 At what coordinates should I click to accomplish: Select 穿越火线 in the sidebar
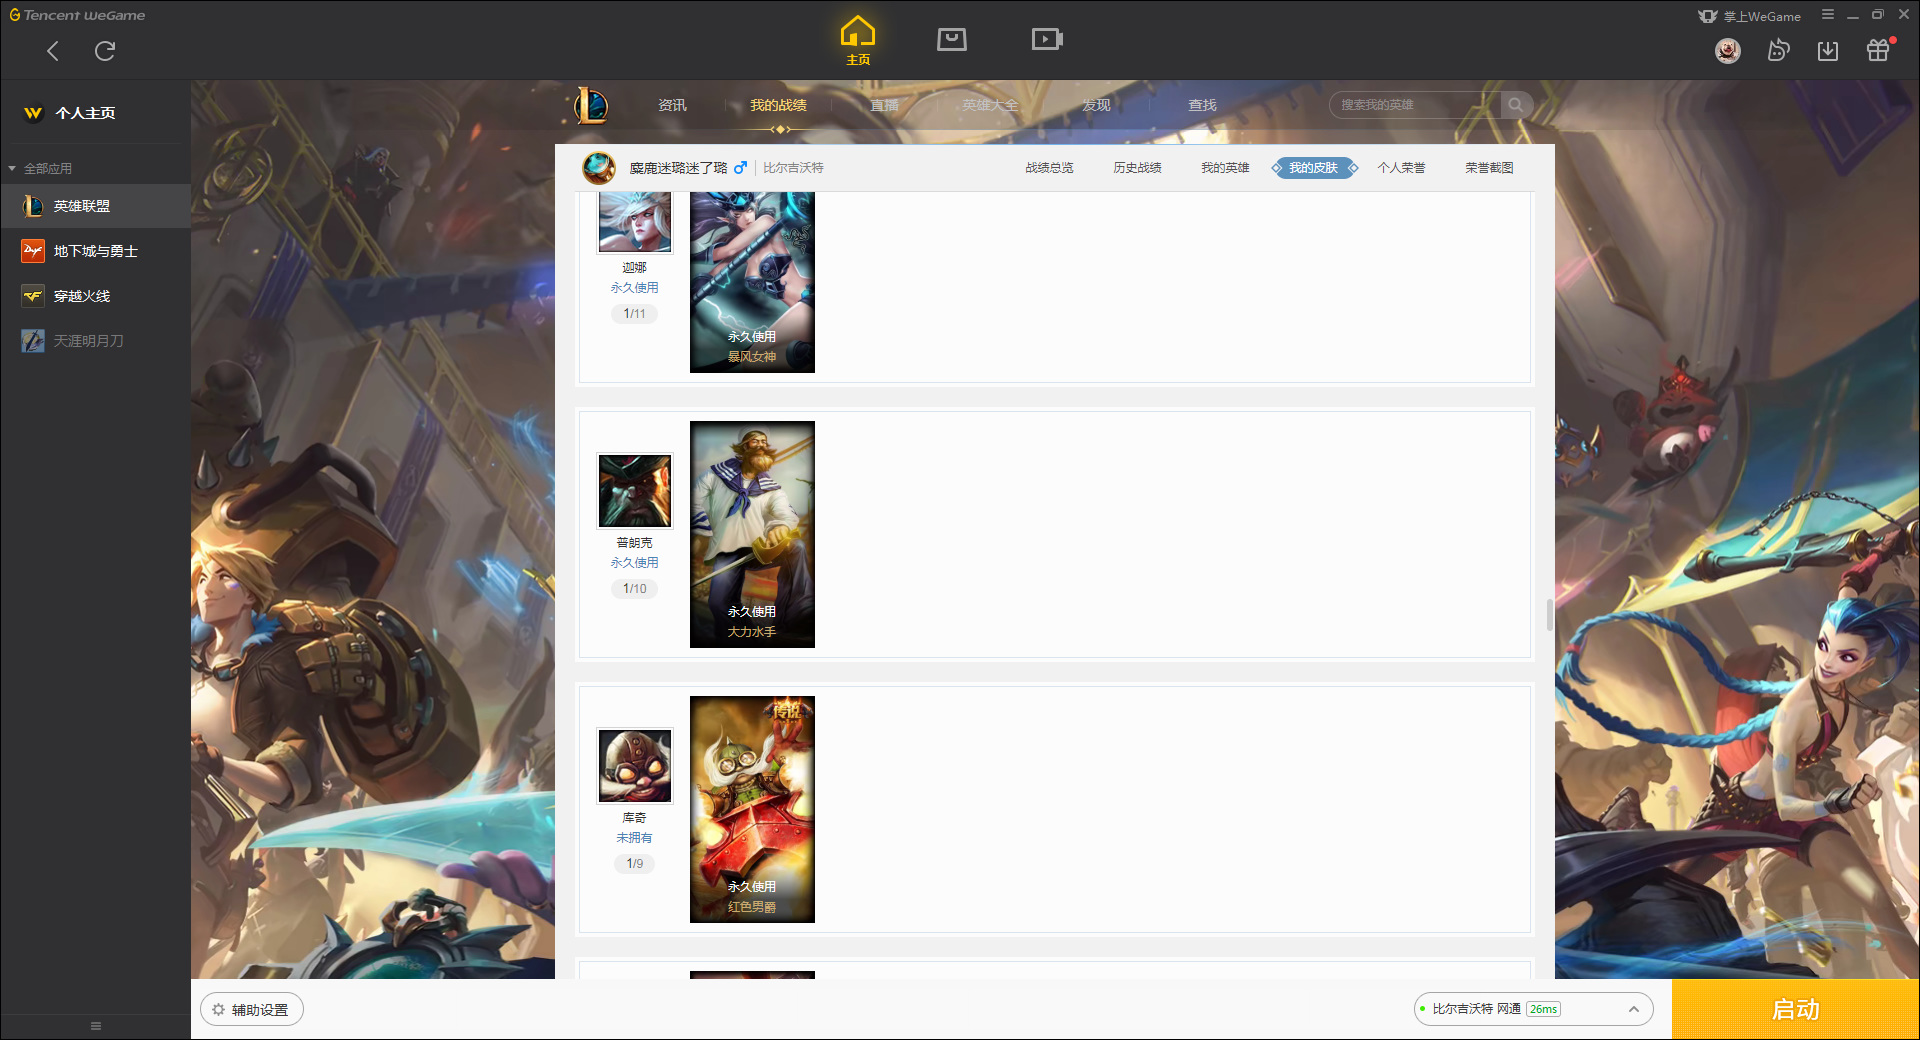pos(95,296)
